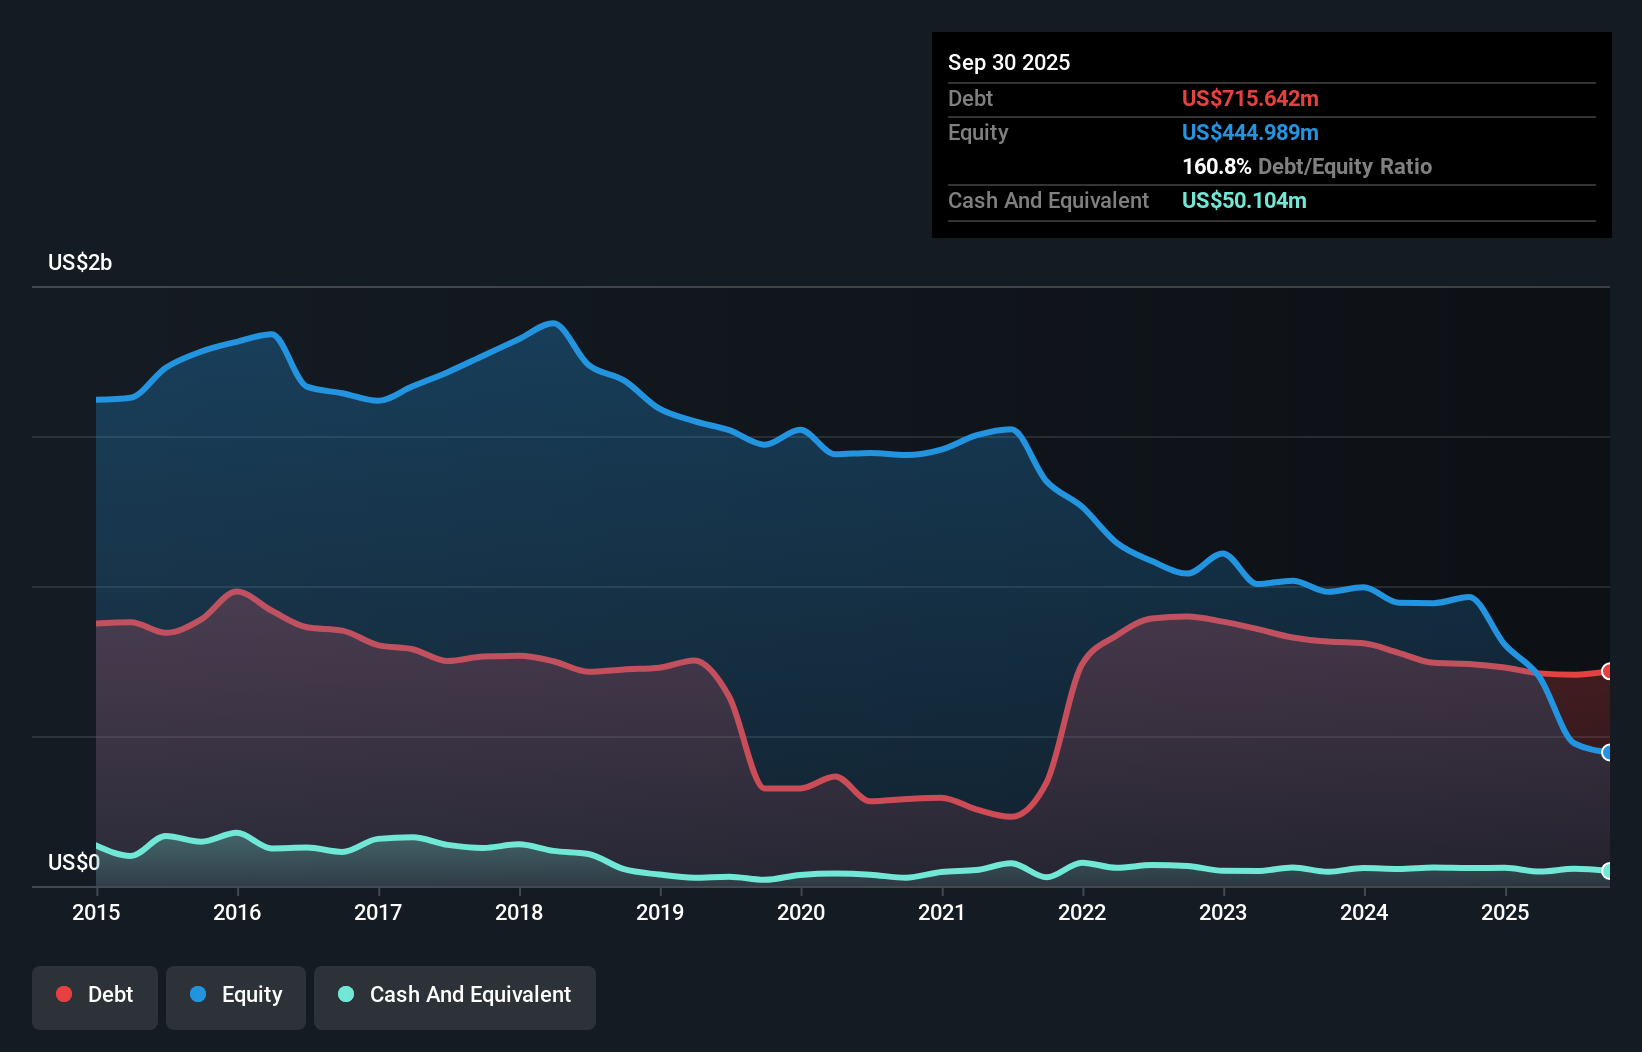Click the blue Equity legend dot
The image size is (1642, 1052).
tap(196, 994)
